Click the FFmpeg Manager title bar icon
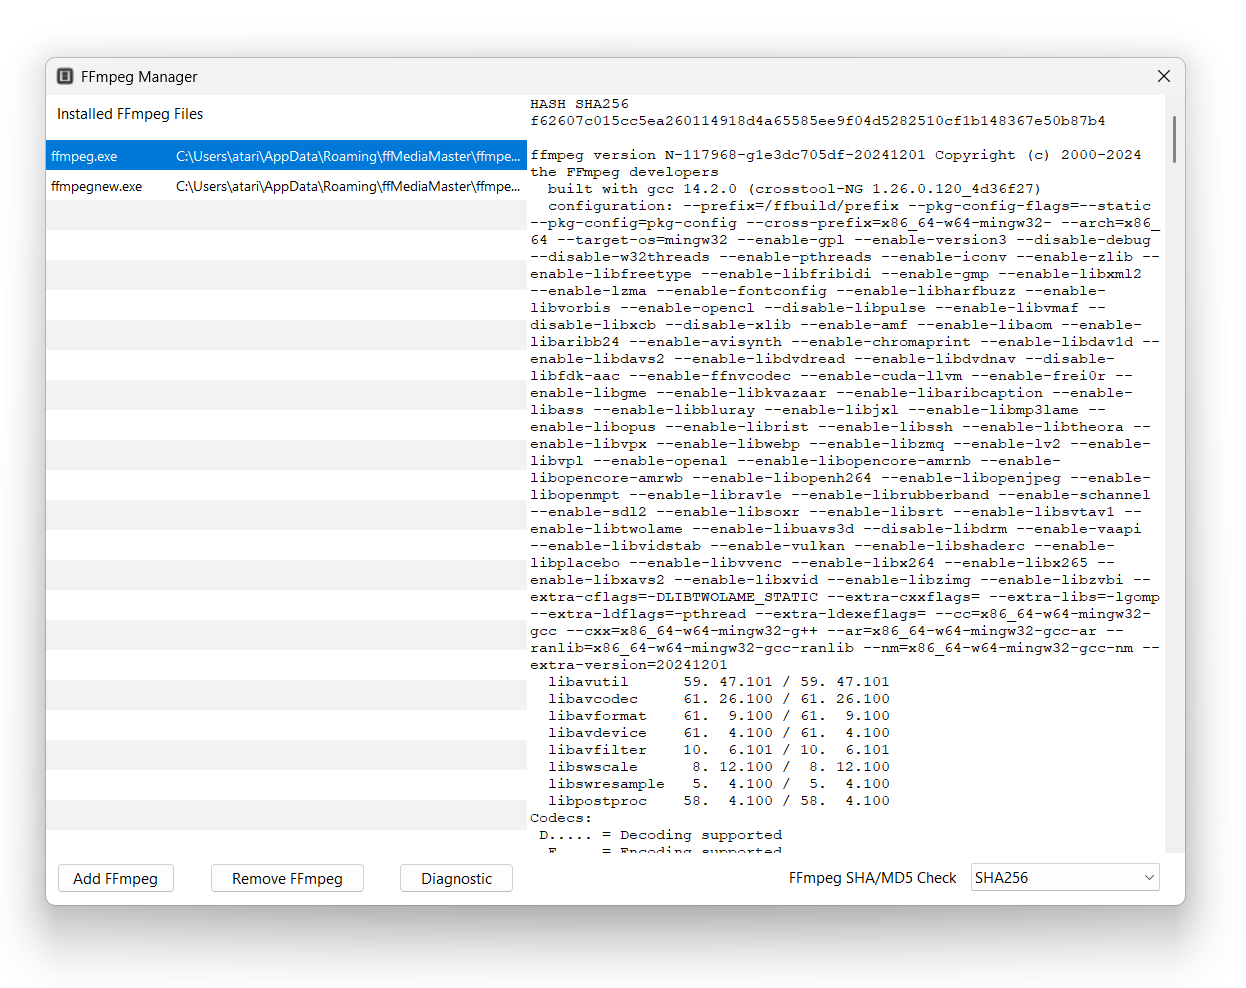1246x988 pixels. tap(65, 76)
